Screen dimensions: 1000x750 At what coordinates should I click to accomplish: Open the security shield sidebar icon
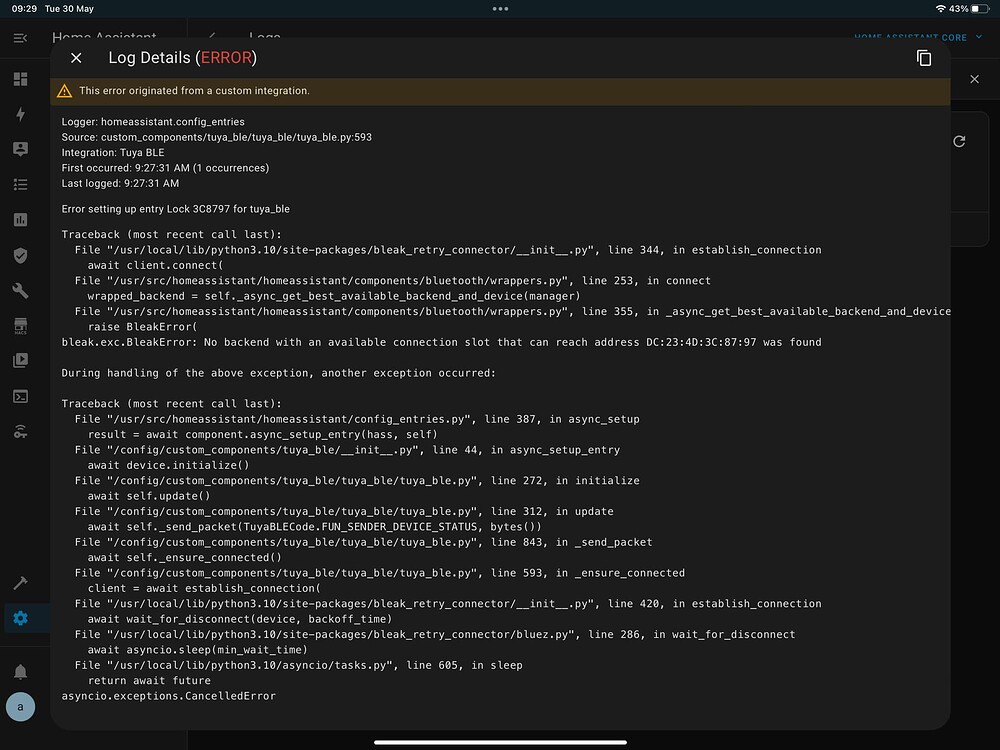[21, 255]
